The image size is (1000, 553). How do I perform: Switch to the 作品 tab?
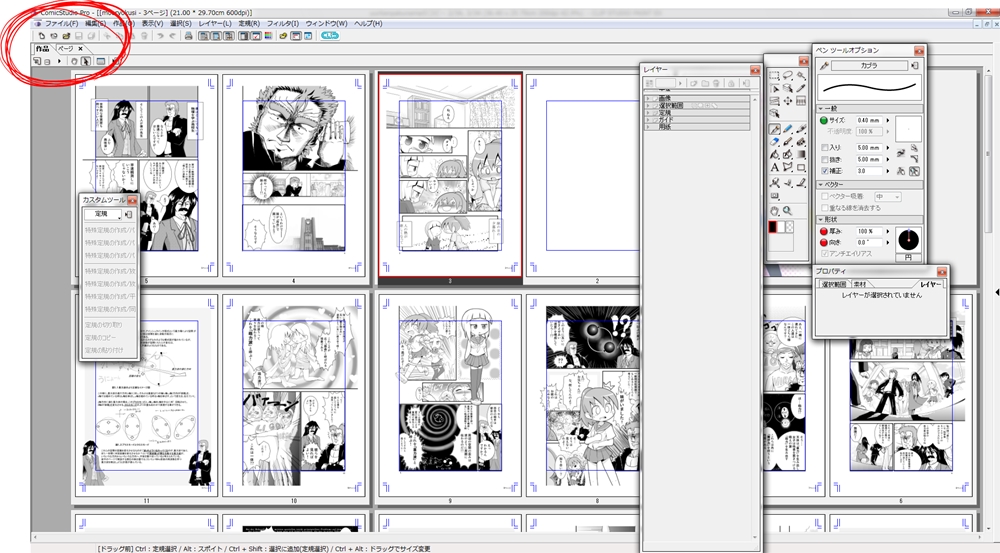[x=43, y=48]
